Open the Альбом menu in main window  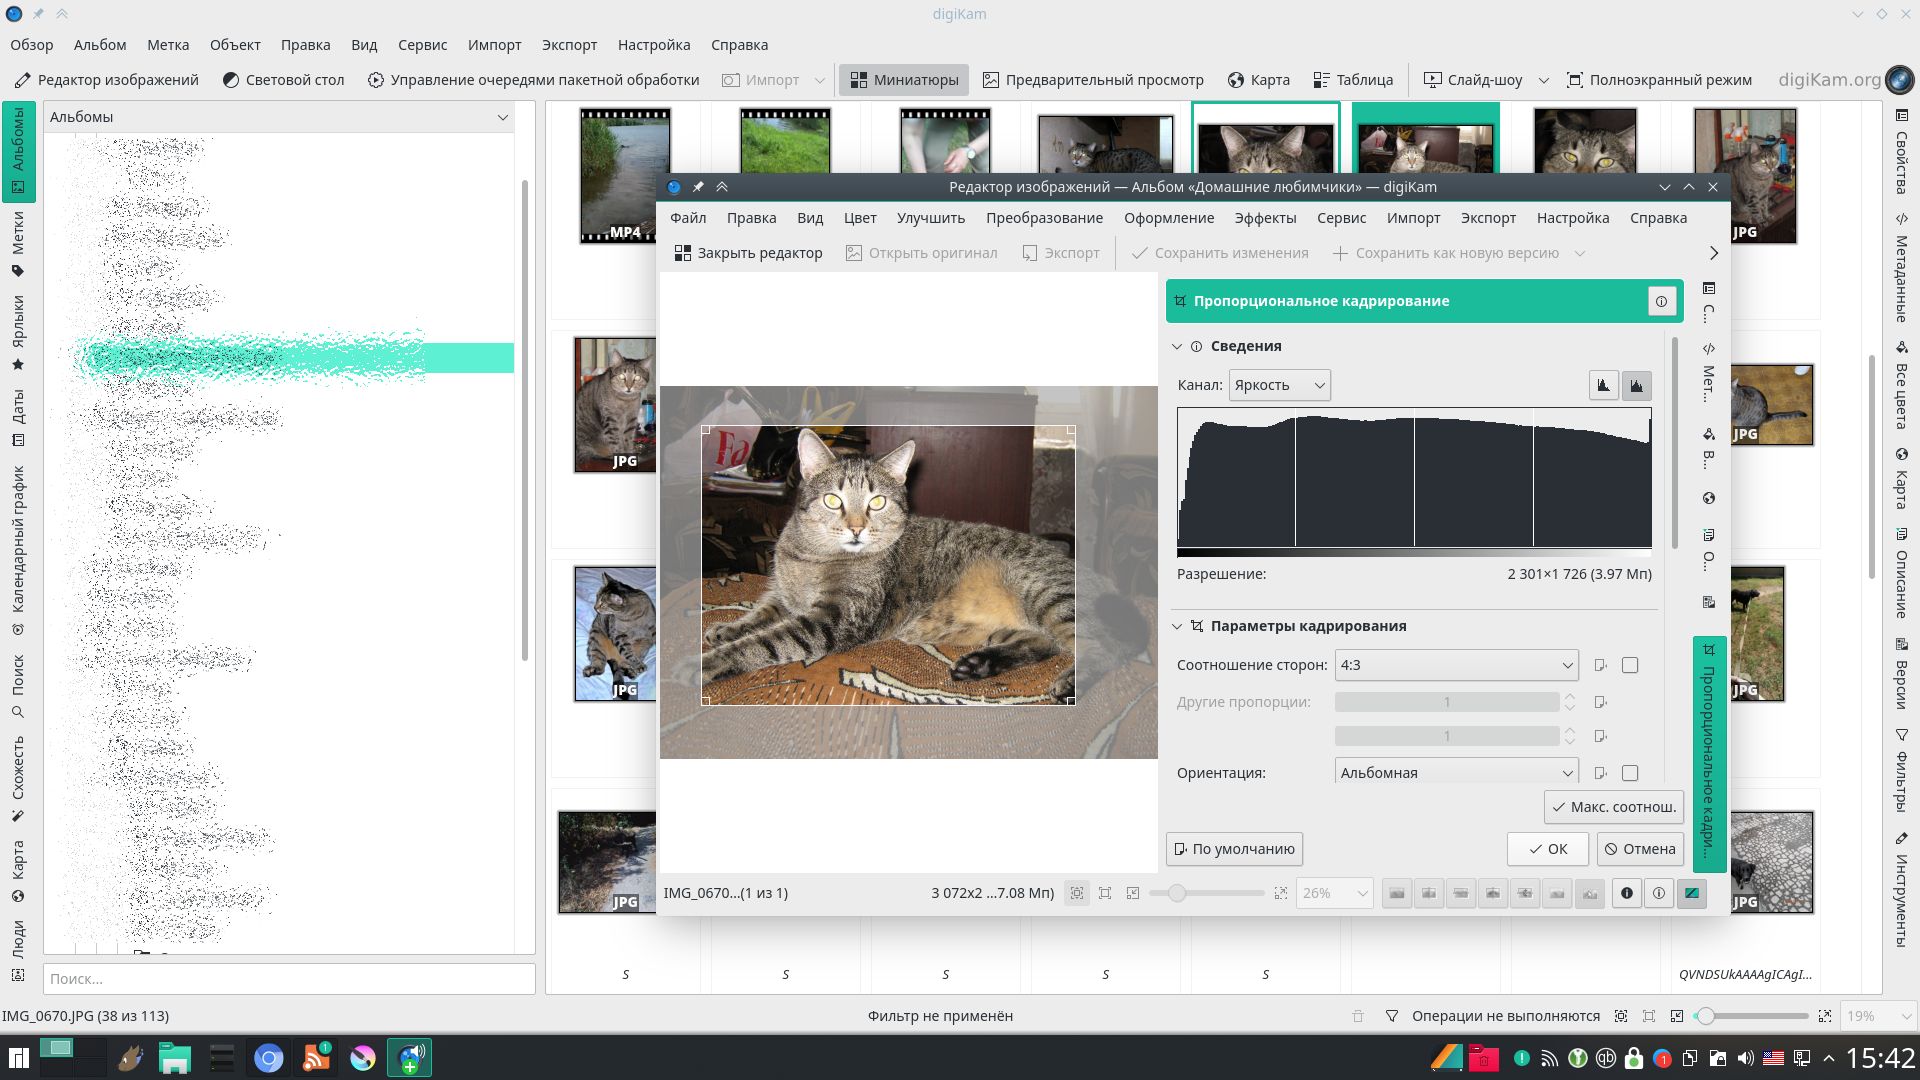(x=100, y=45)
